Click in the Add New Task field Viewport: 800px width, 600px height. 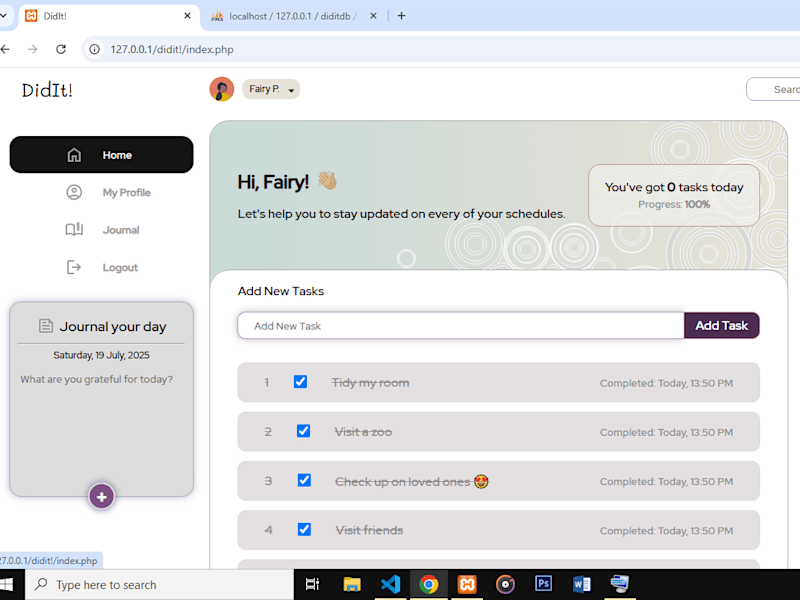pyautogui.click(x=461, y=326)
